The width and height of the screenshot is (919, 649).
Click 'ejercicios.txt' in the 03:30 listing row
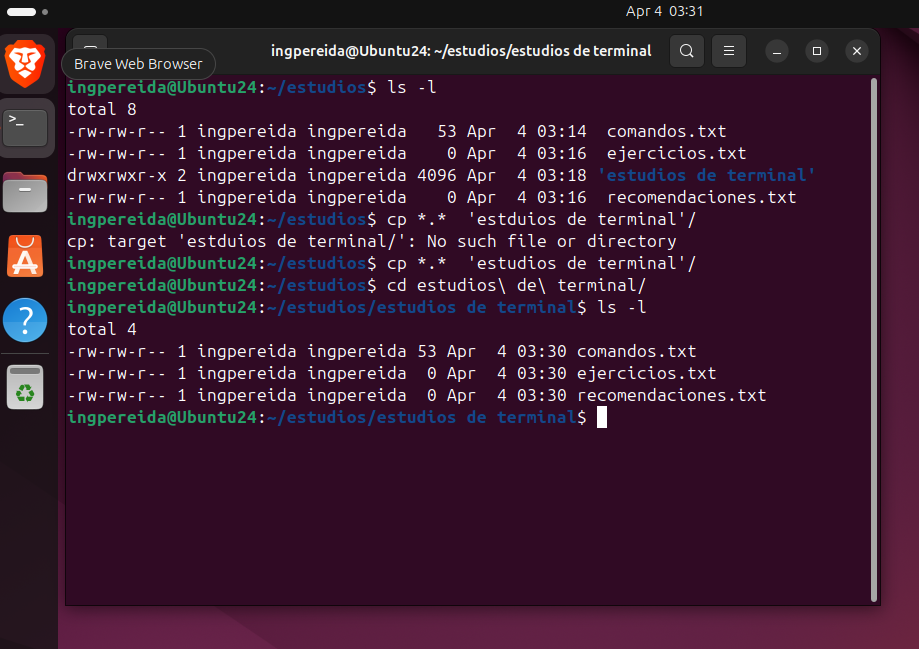[646, 373]
